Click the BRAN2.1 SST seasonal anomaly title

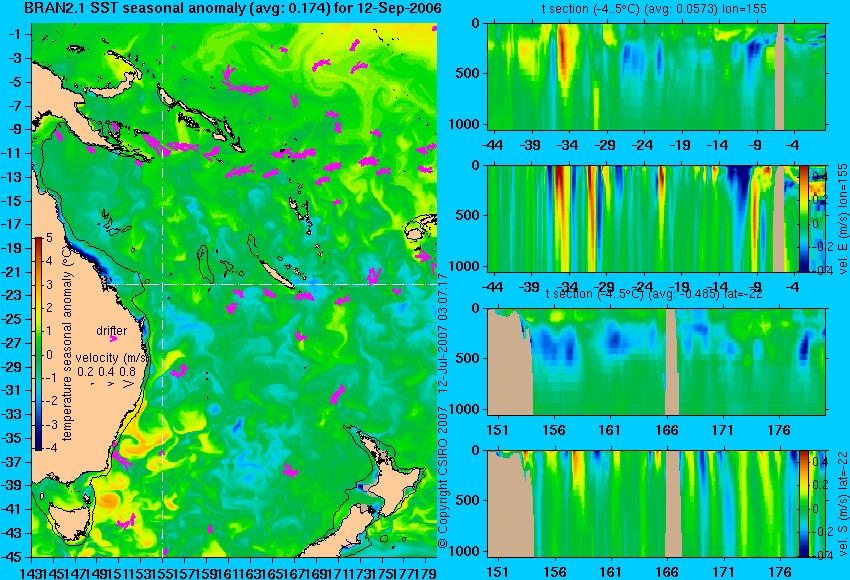tap(233, 8)
